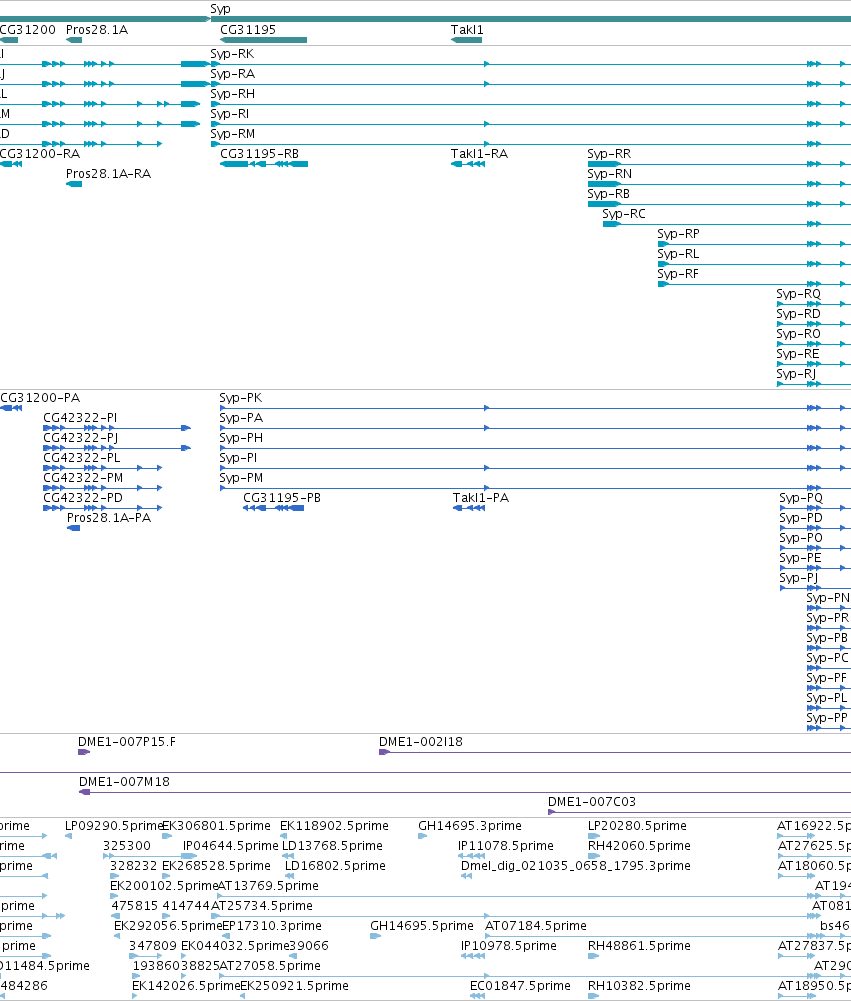Select the Syp-RI transcript label
The width and height of the screenshot is (851, 1001).
pyautogui.click(x=229, y=114)
